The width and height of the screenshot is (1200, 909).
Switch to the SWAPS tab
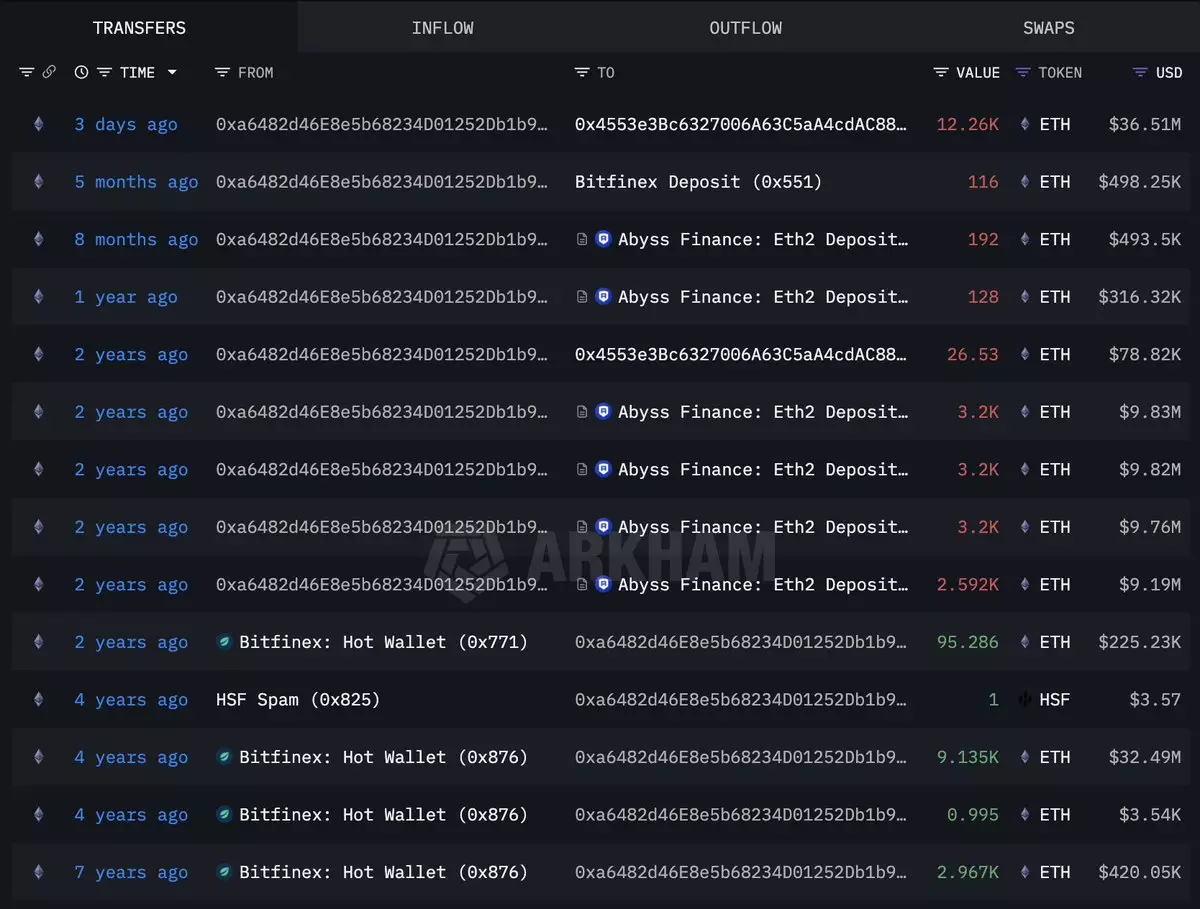[x=1048, y=28]
